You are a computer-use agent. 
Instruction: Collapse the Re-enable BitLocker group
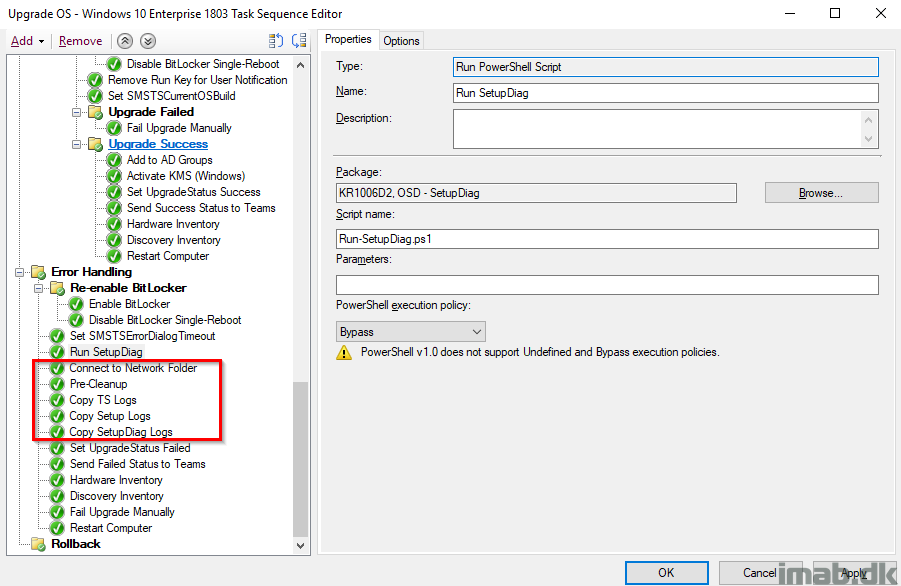click(38, 288)
